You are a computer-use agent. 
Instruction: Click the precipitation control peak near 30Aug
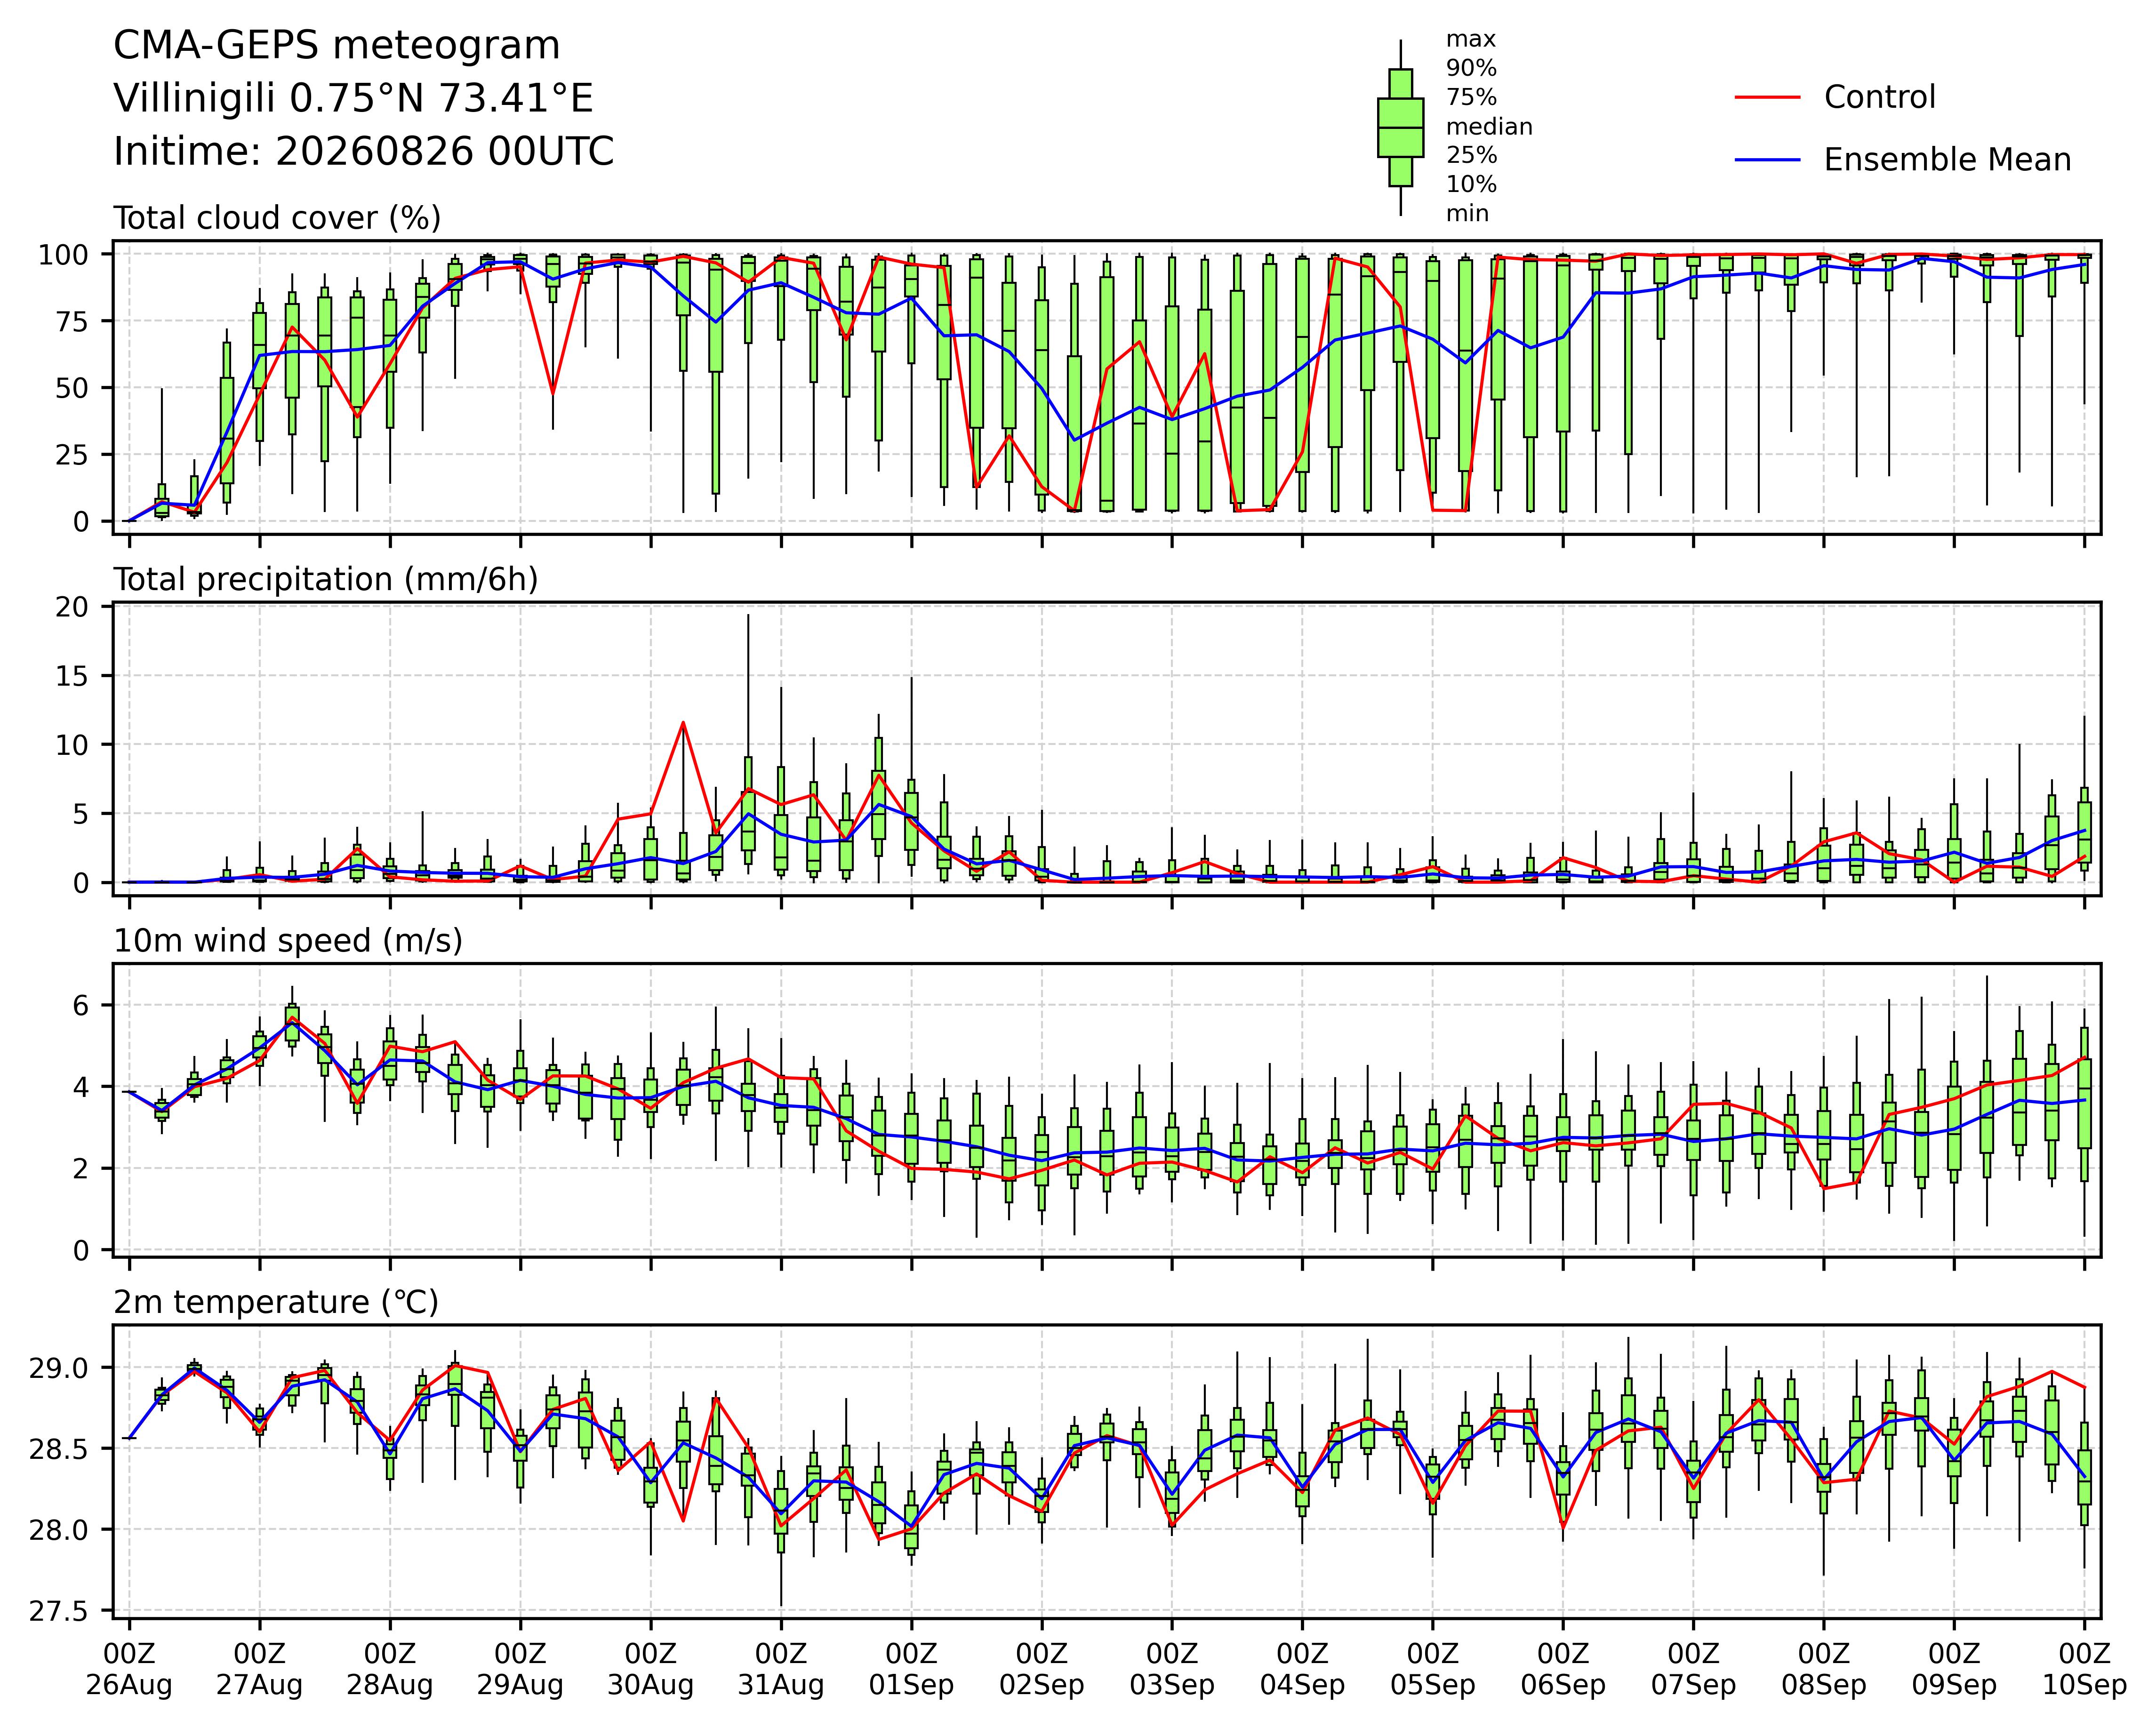coord(683,722)
